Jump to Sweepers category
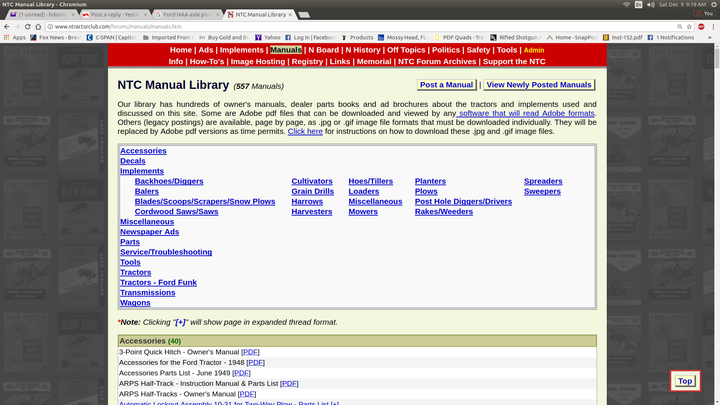 point(542,191)
